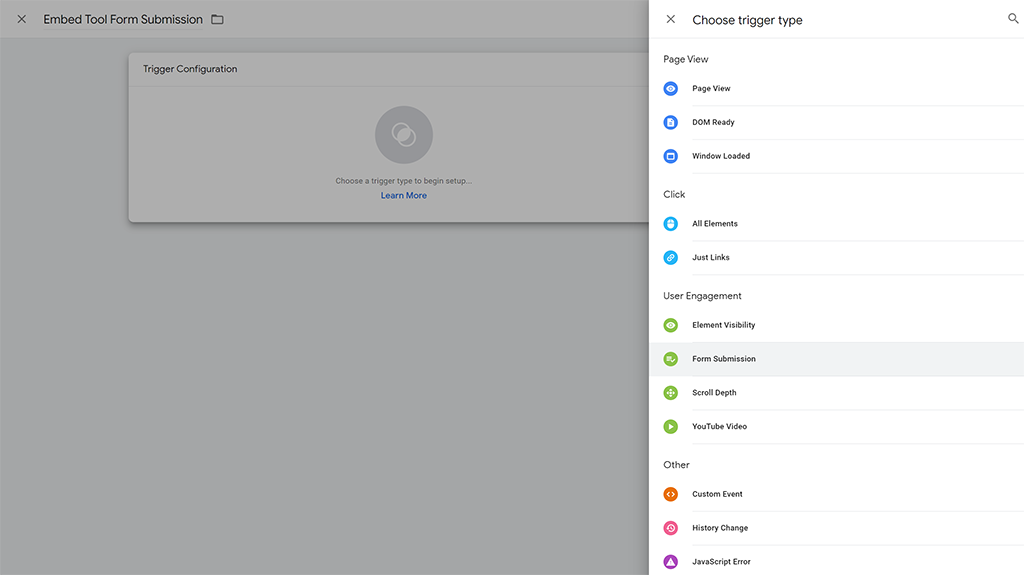Image resolution: width=1024 pixels, height=575 pixels.
Task: Click the Trigger Configuration card header
Action: [190, 69]
